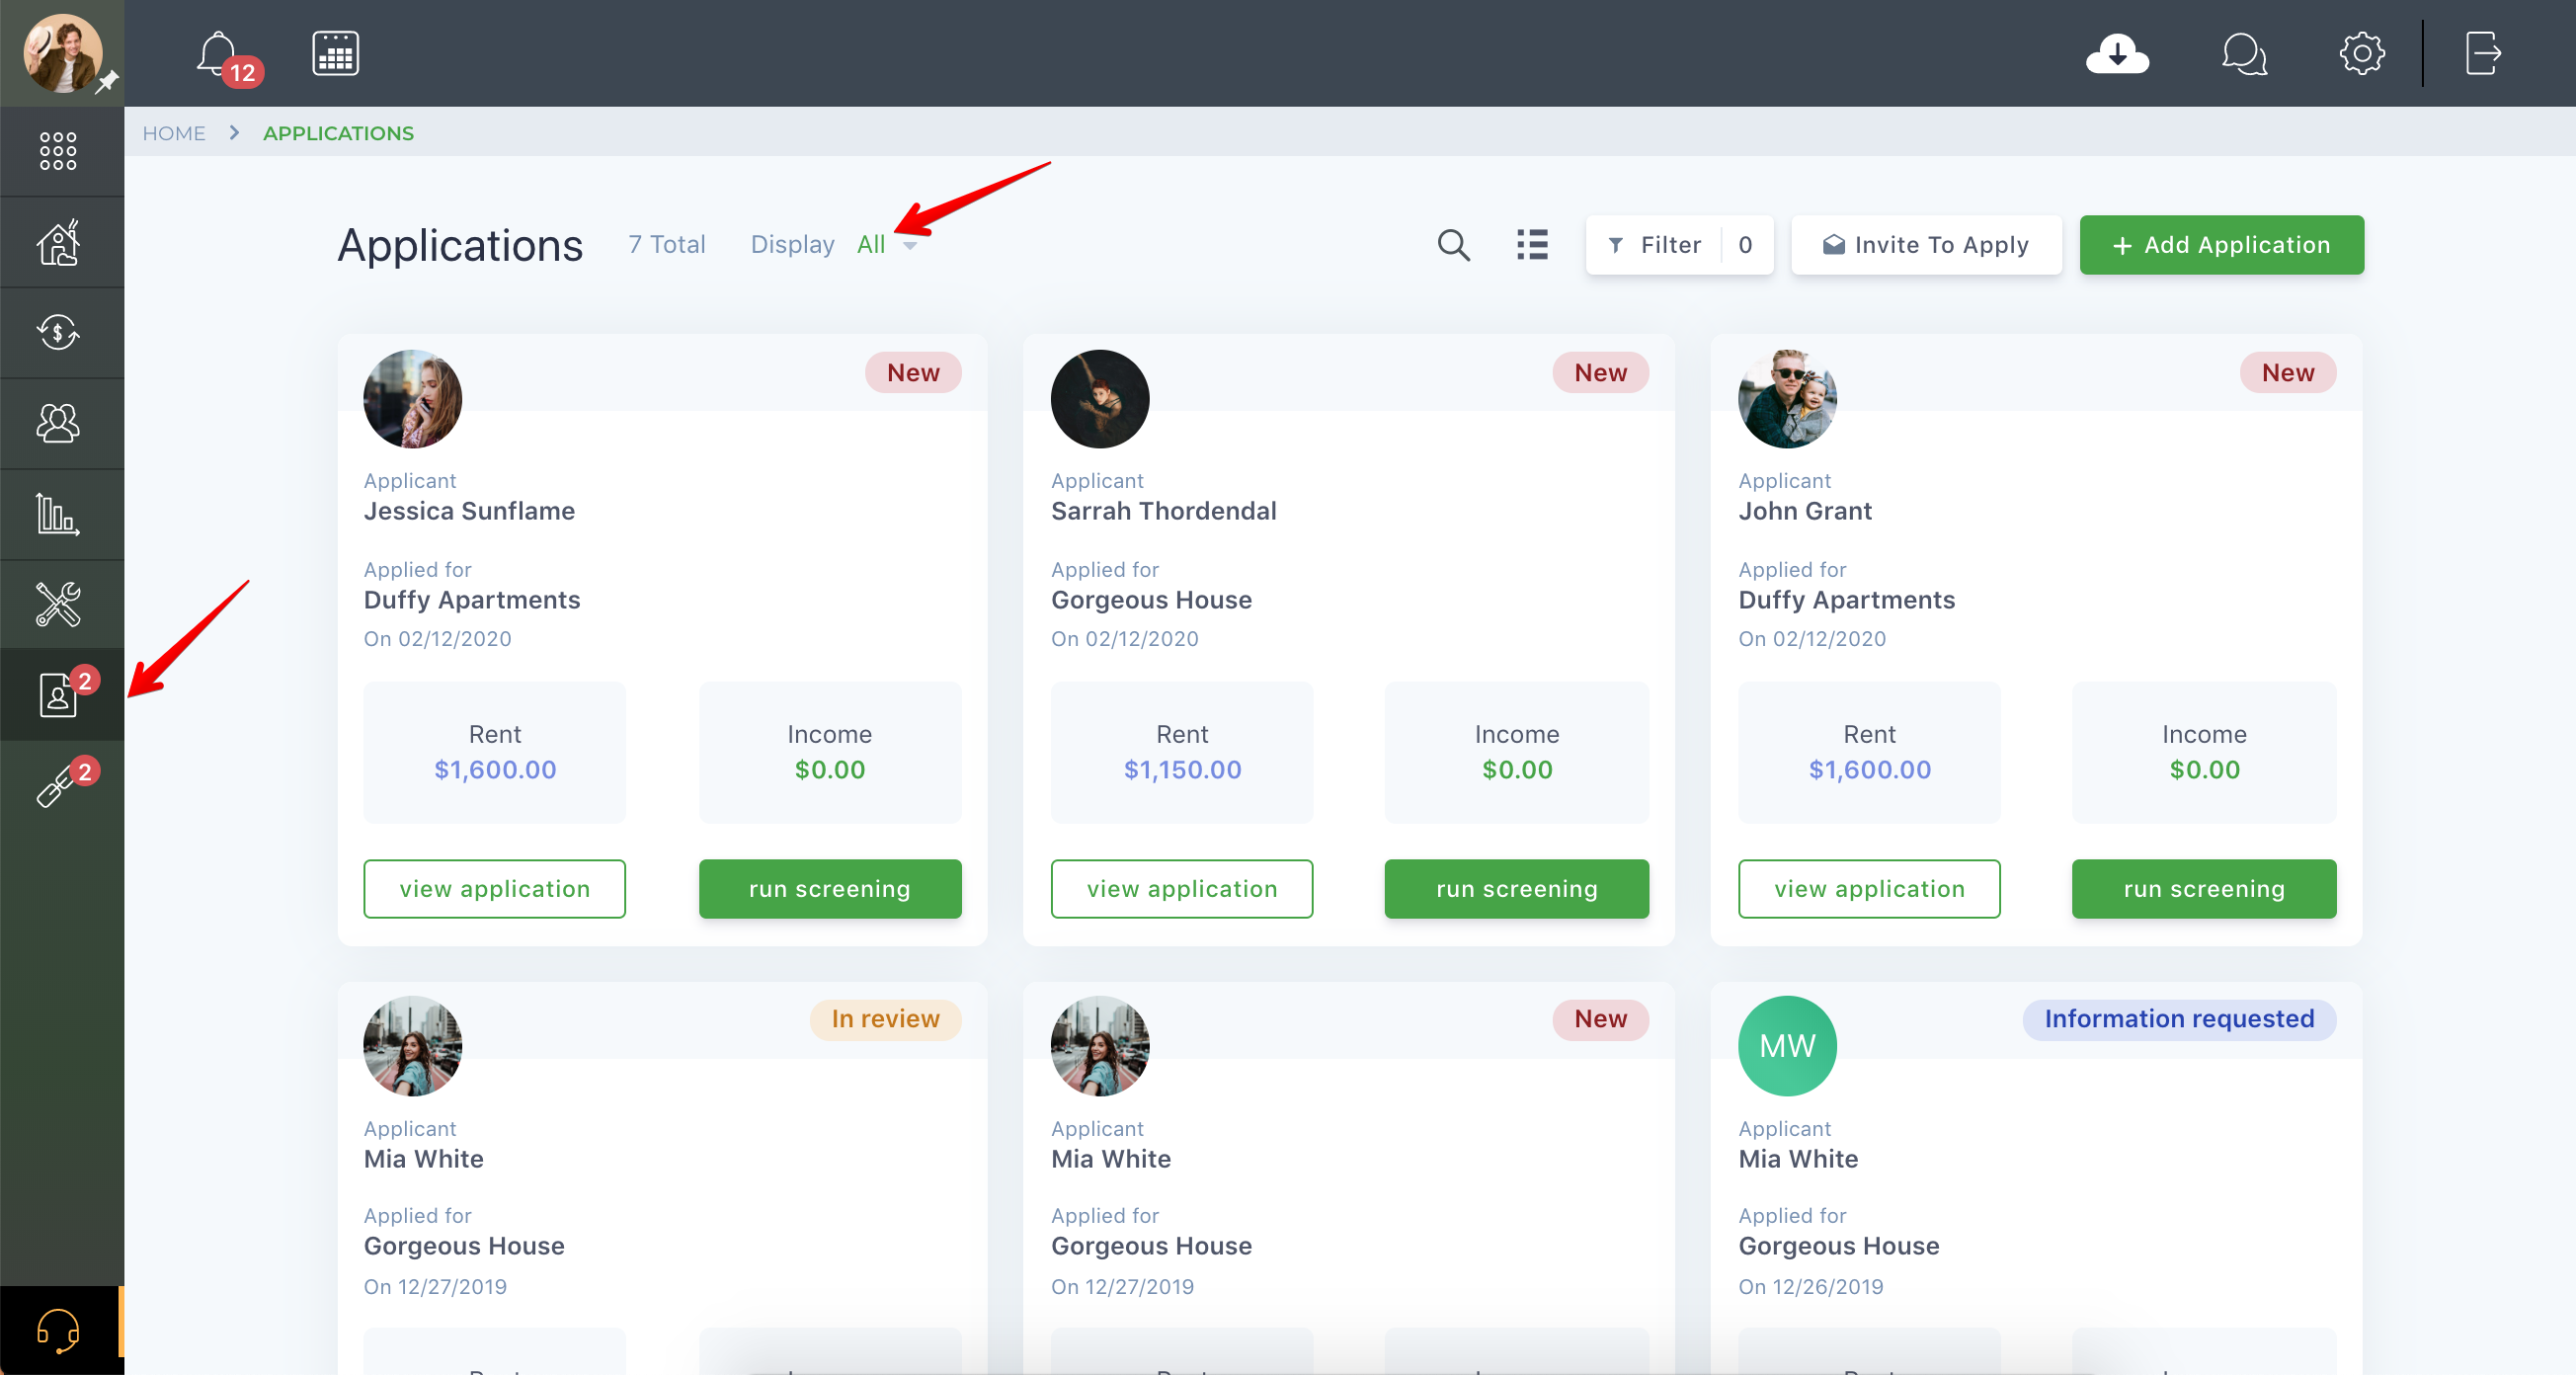Click New badge on John Grant card
Viewport: 2576px width, 1375px height.
tap(2288, 373)
